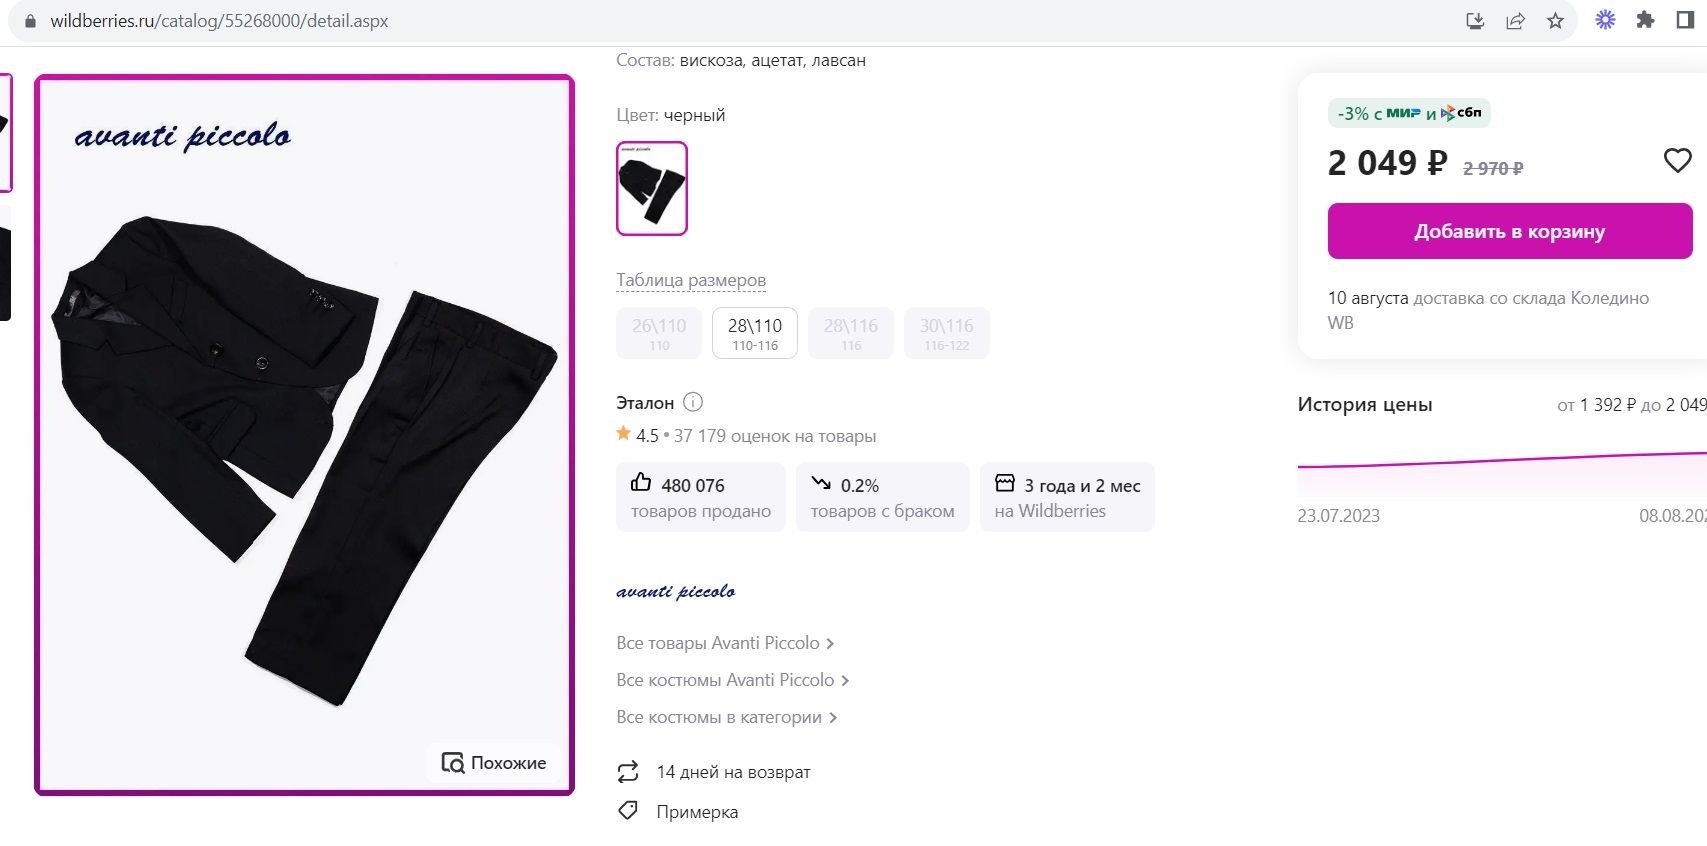
Task: Click the blue gear extension icon
Action: tap(1605, 20)
